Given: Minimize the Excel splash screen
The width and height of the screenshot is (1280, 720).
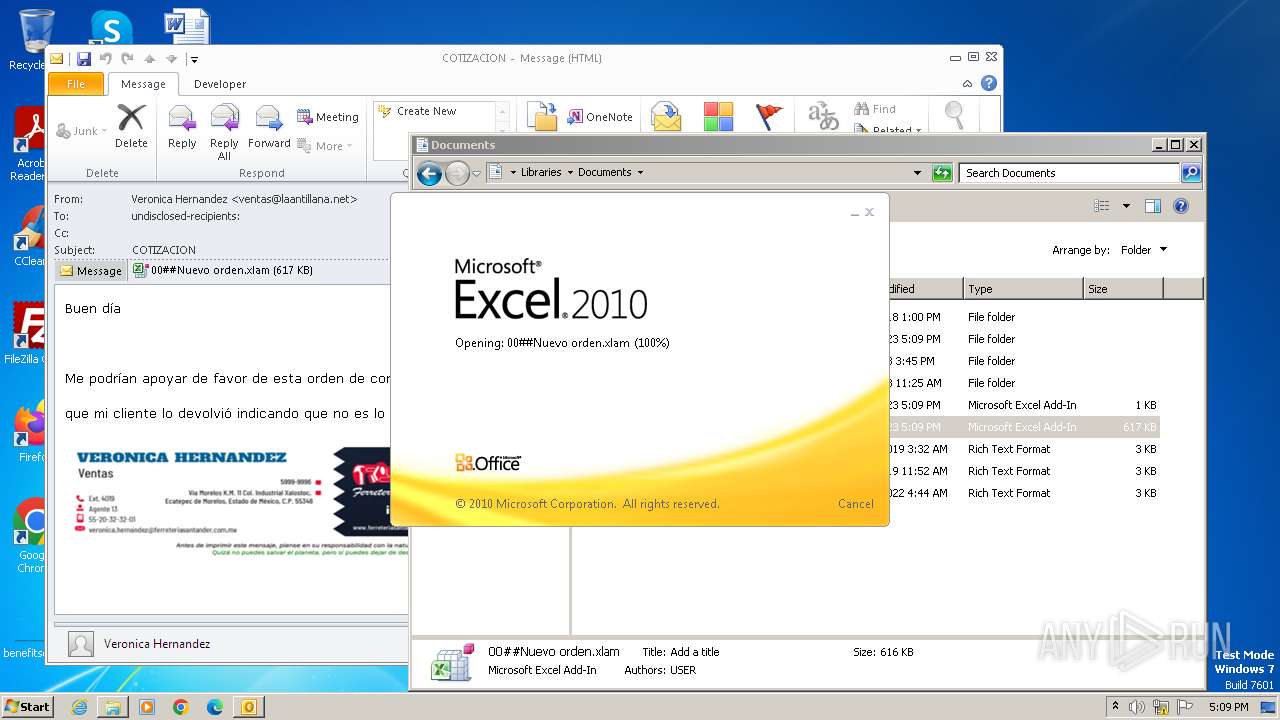Looking at the screenshot, I should 855,212.
